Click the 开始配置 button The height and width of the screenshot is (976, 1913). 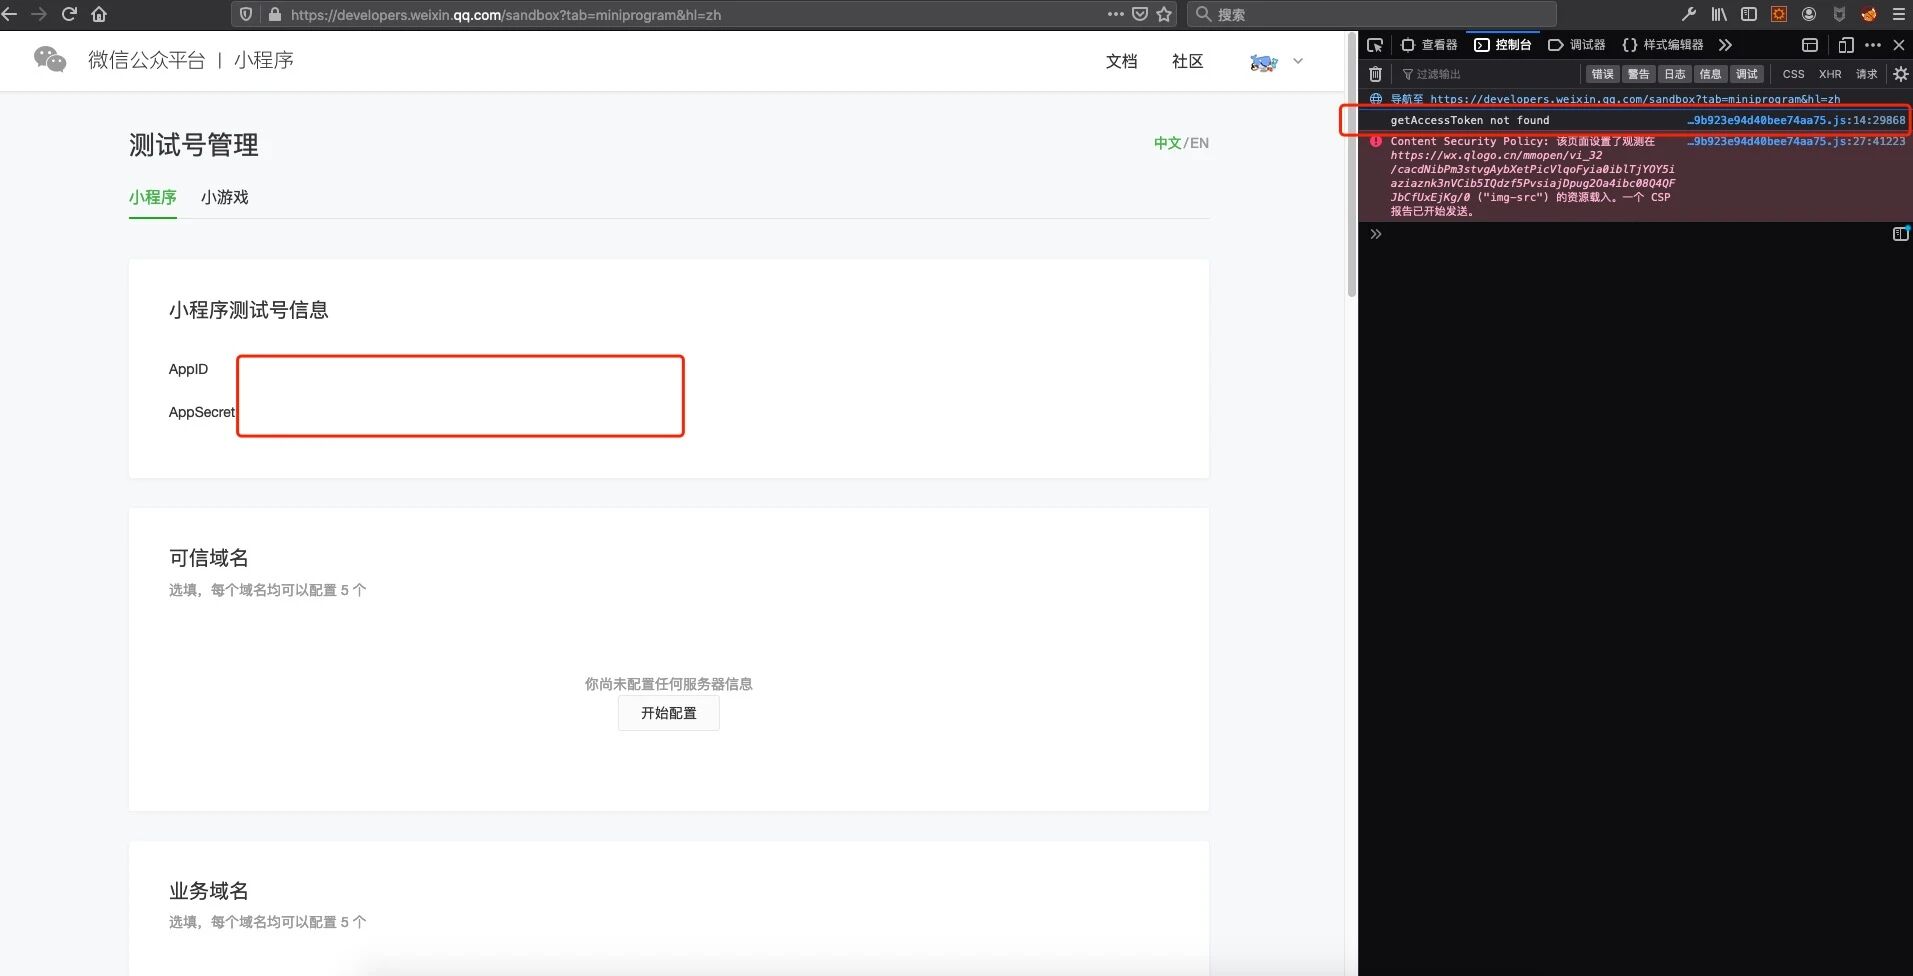tap(669, 713)
